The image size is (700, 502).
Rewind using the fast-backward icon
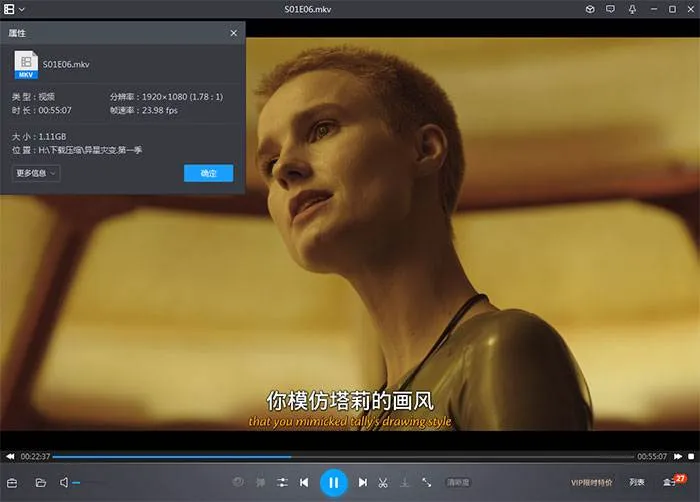(x=10, y=456)
